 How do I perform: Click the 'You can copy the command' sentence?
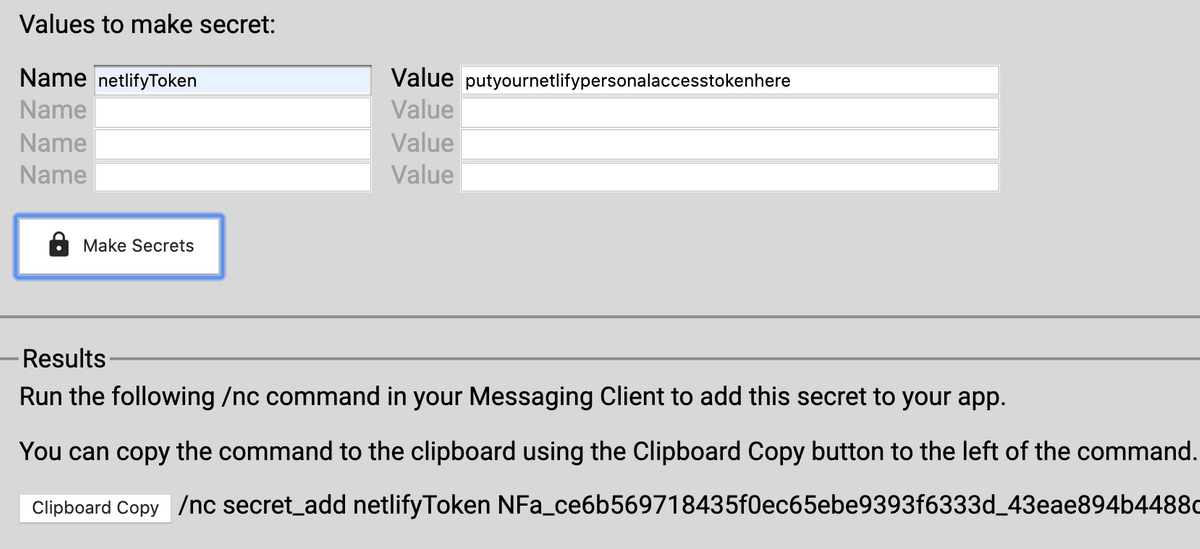(x=606, y=451)
